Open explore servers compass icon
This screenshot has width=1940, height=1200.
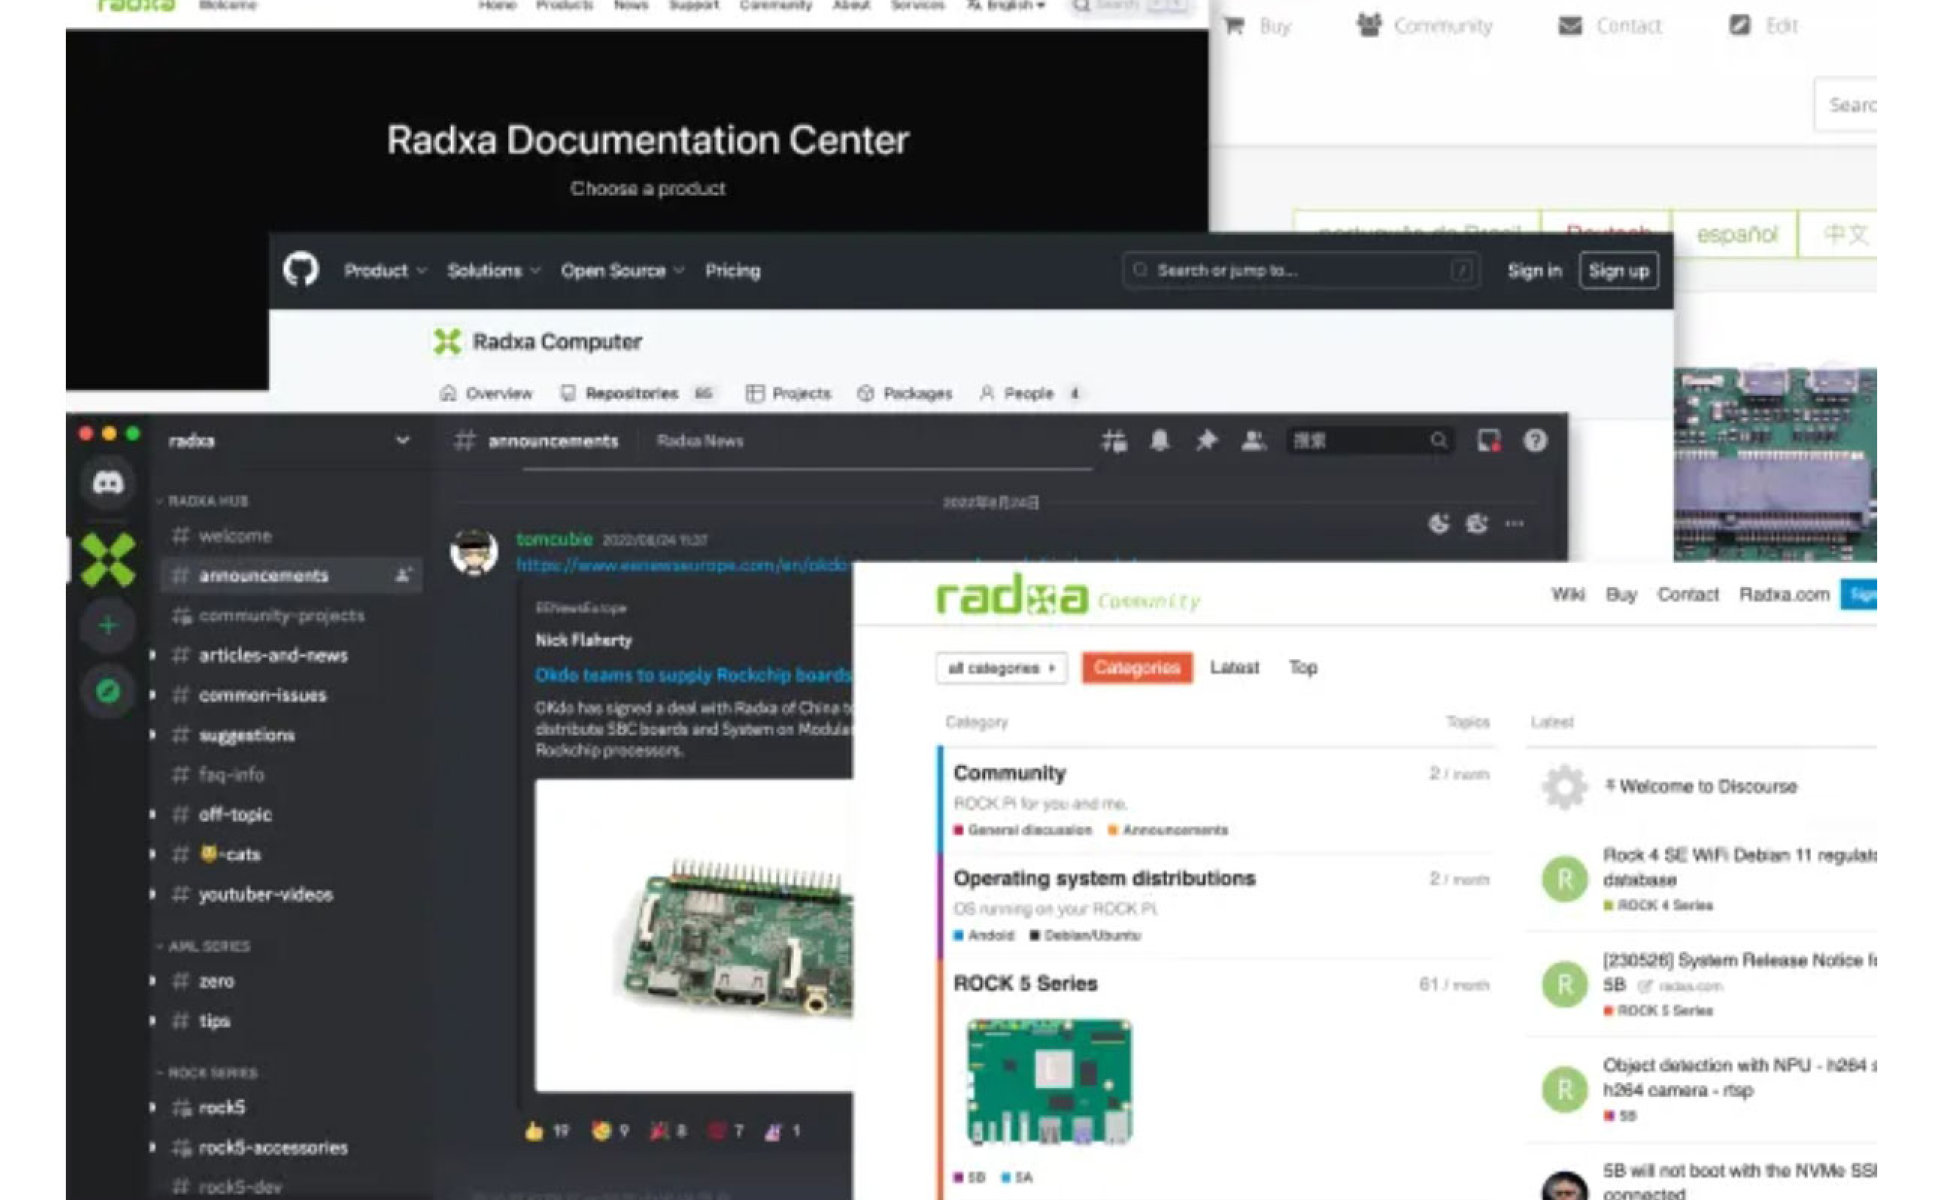pyautogui.click(x=108, y=691)
